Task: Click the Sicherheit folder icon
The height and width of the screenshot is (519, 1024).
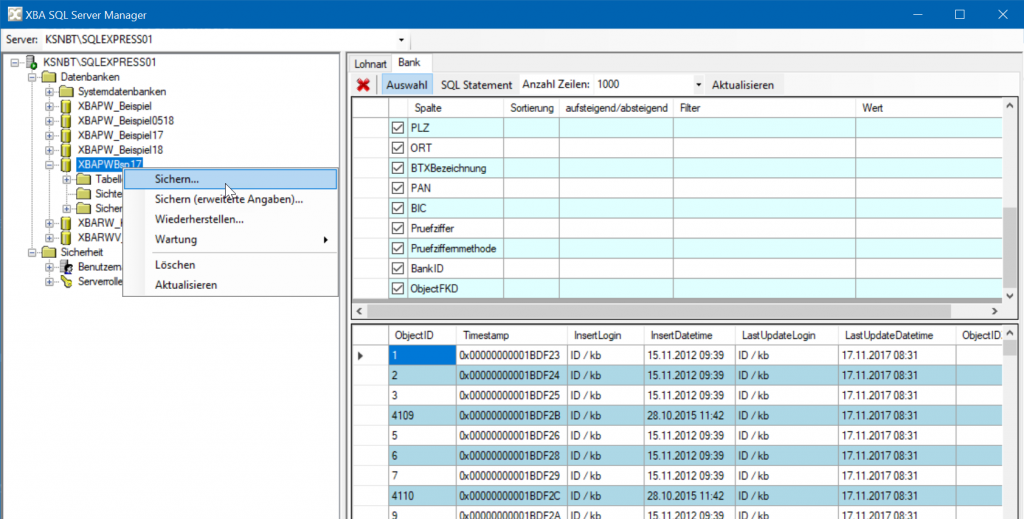Action: (50, 253)
